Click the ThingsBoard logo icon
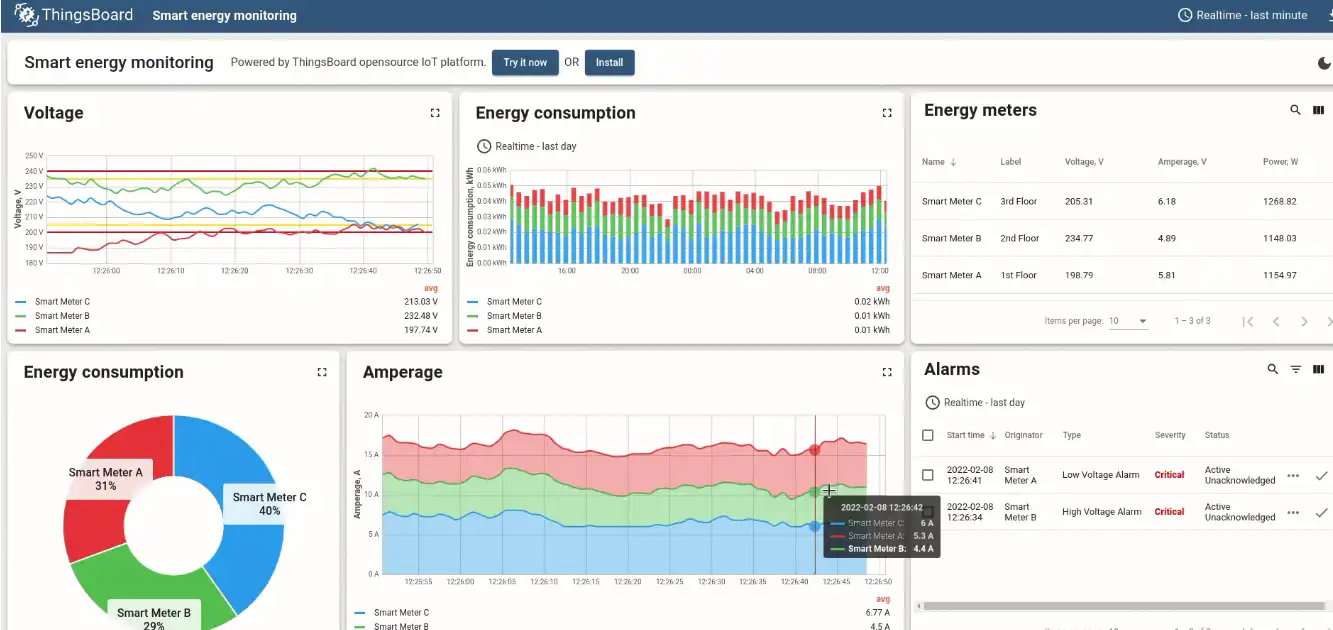The image size is (1333, 630). pos(27,14)
